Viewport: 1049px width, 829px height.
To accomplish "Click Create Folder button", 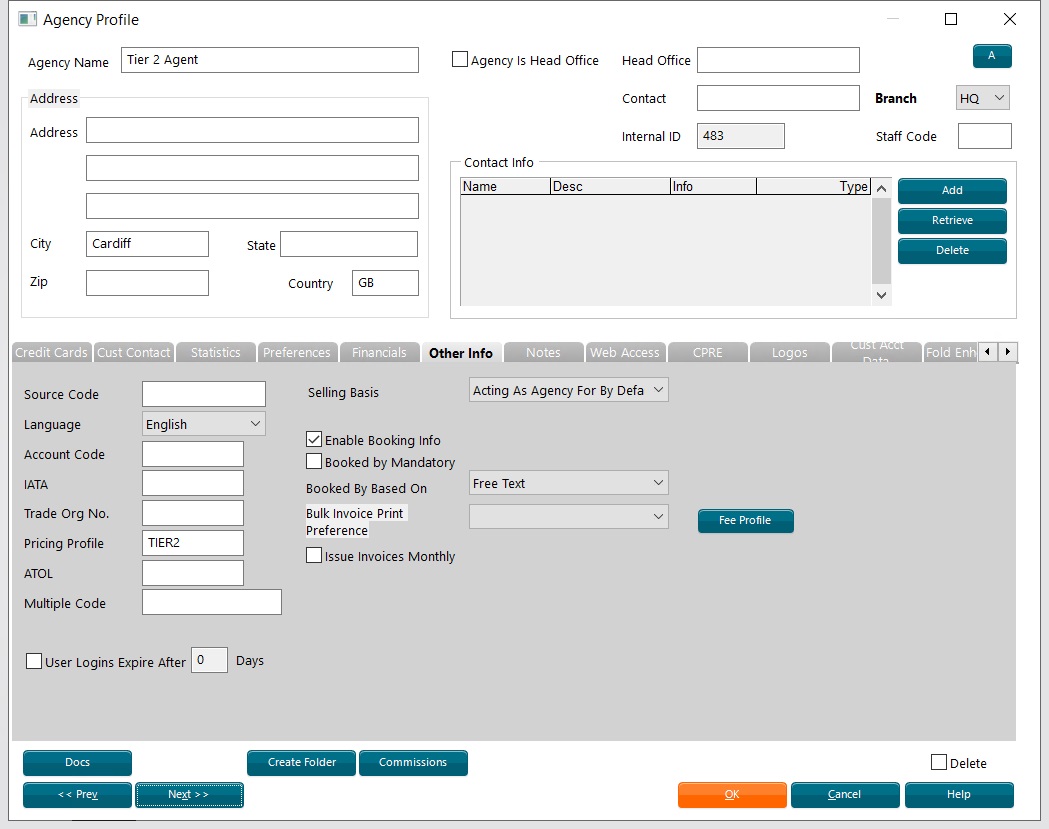I will (x=302, y=763).
